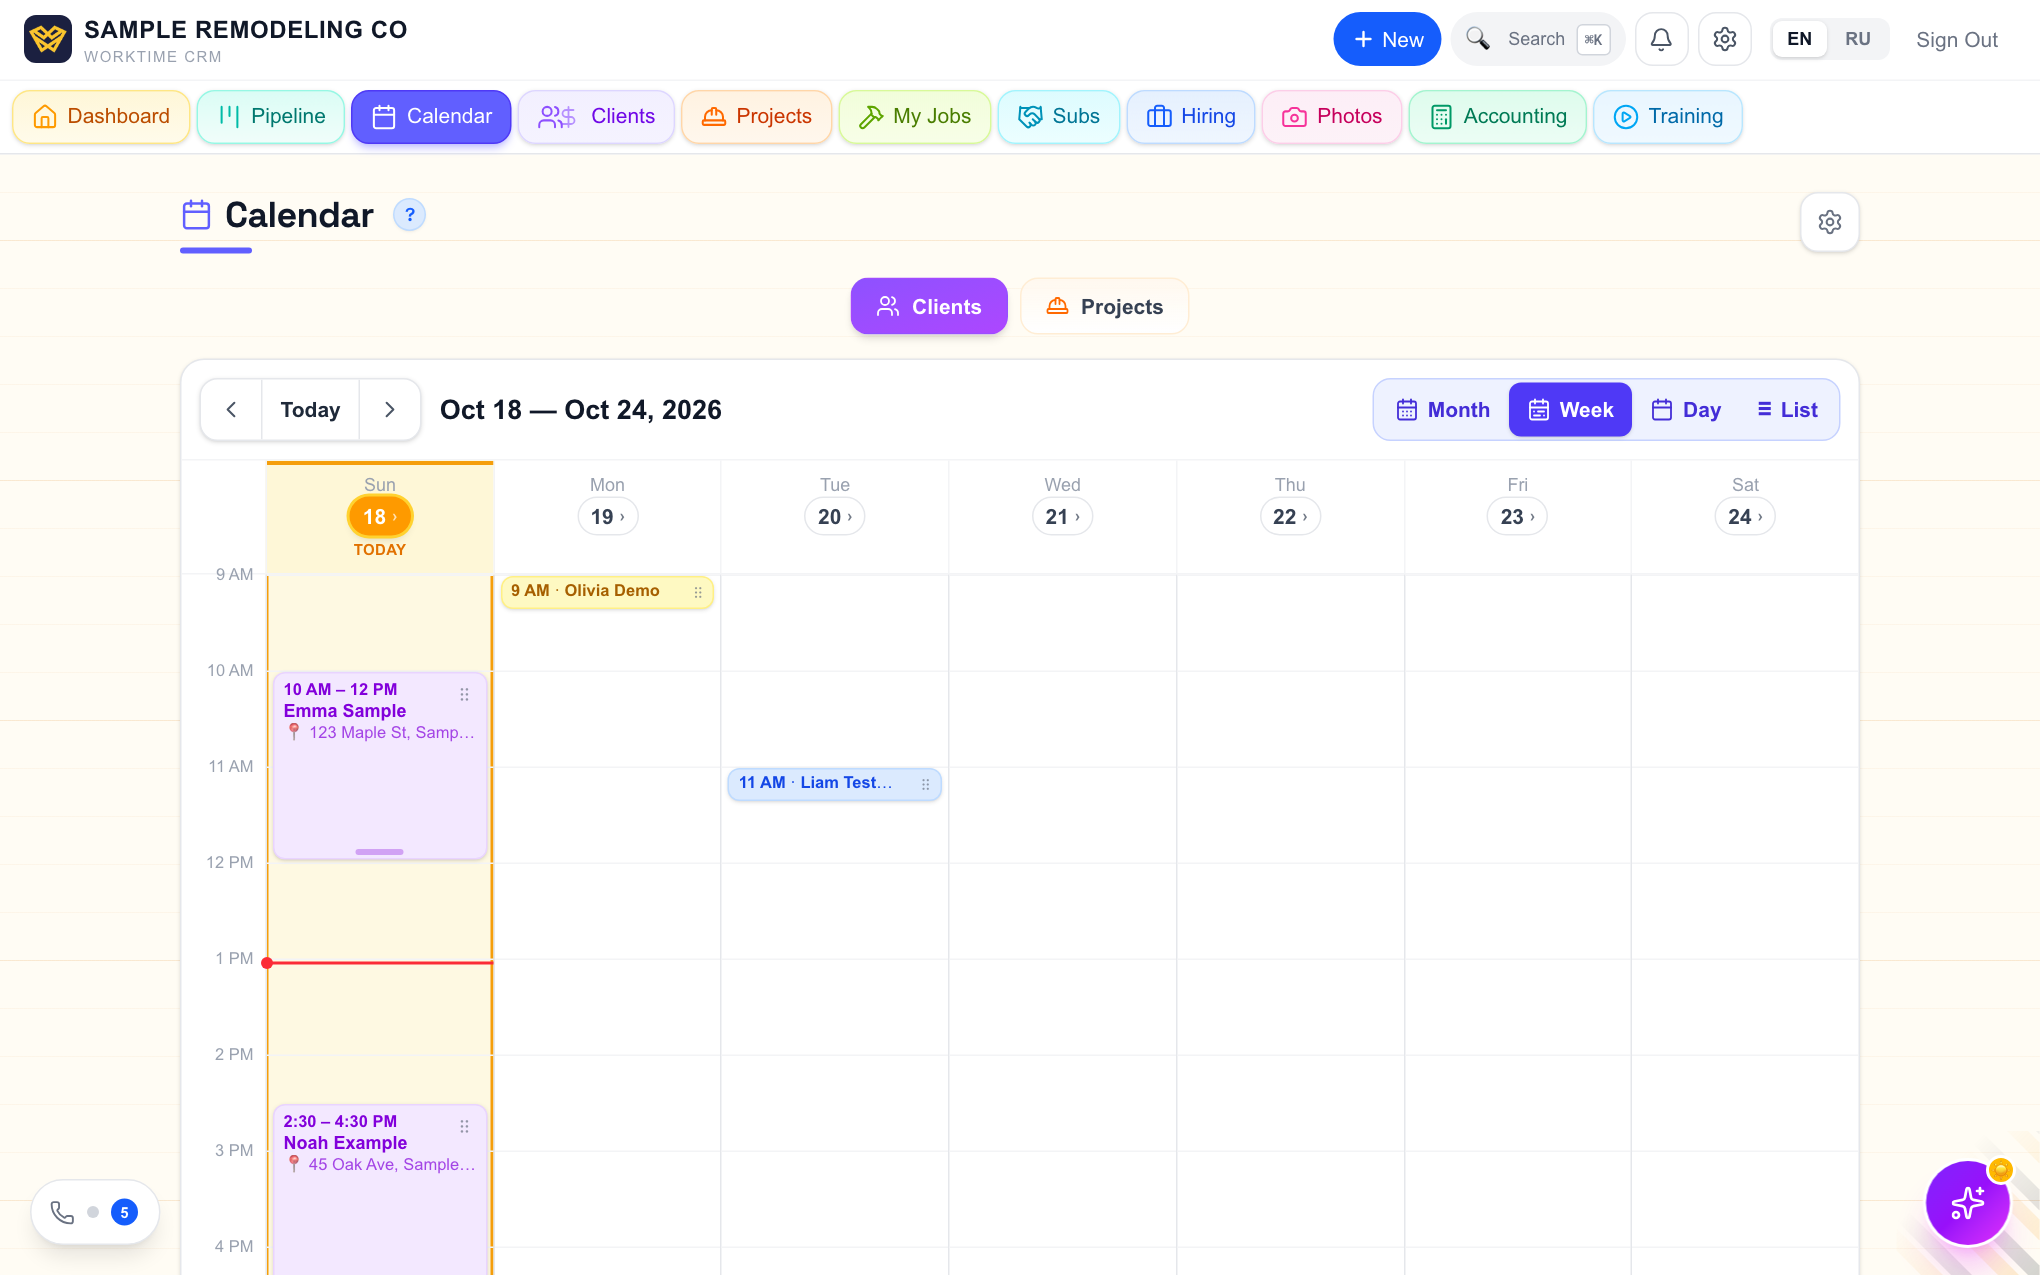Viewport: 2040px width, 1275px height.
Task: Click Emma Sample event resize handle
Action: [379, 852]
